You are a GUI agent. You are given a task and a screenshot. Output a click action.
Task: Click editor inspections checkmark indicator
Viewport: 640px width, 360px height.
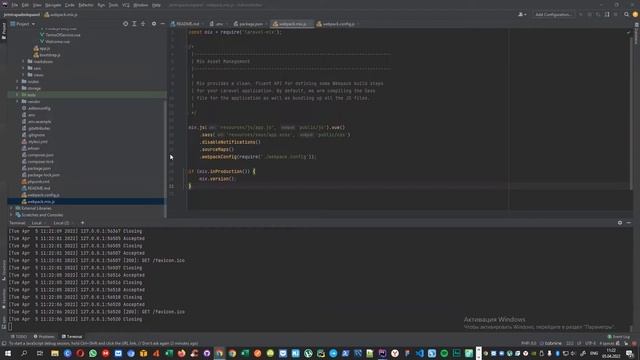tap(628, 32)
